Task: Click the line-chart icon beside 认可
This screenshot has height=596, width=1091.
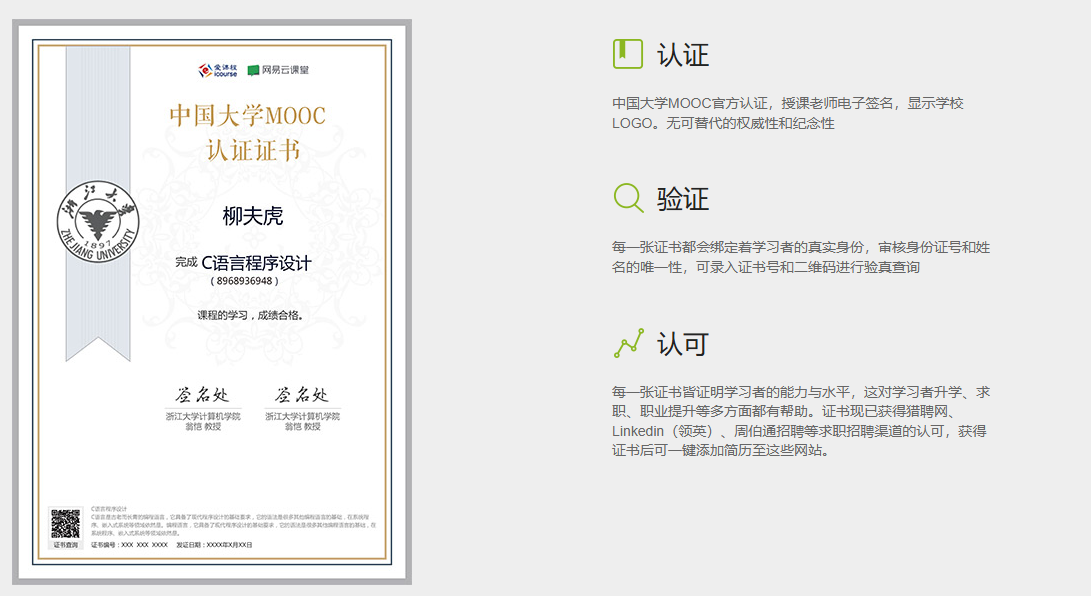Action: point(627,341)
